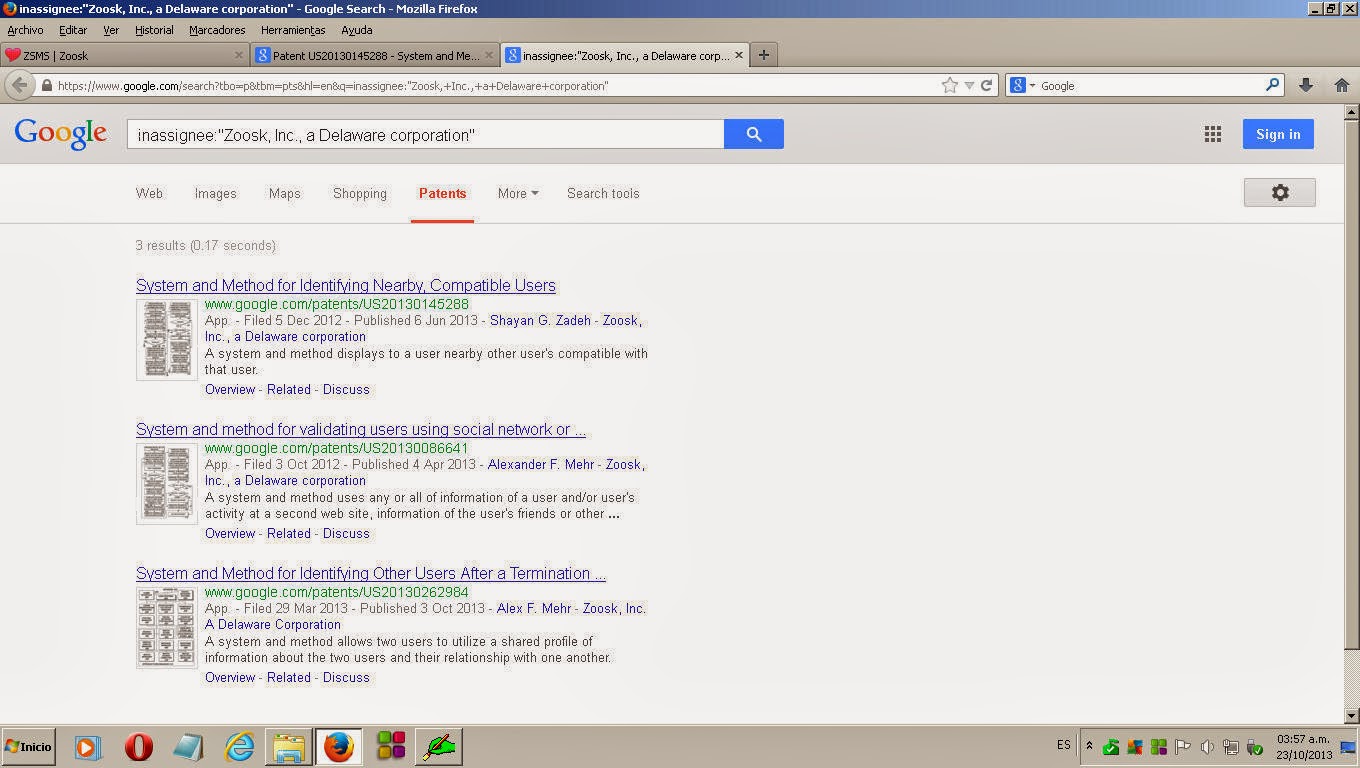
Task: Open the Google apps grid
Action: point(1213,134)
